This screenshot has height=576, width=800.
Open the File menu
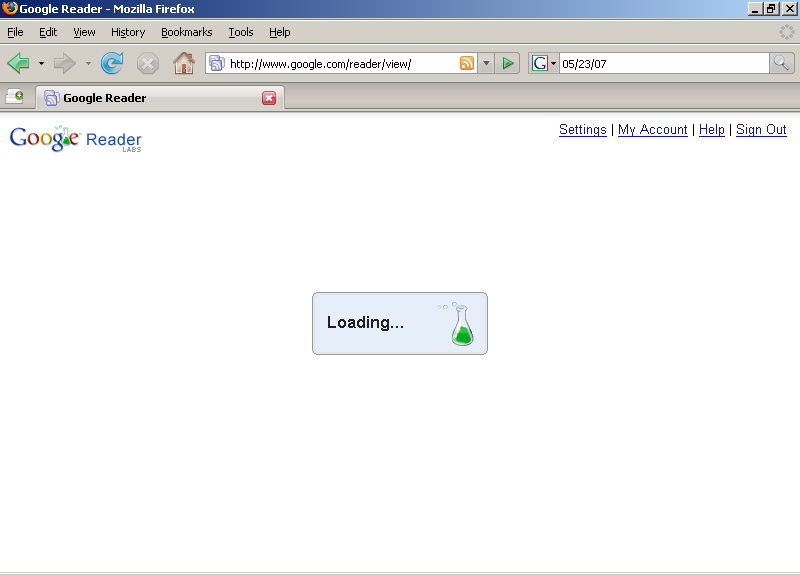(x=15, y=32)
